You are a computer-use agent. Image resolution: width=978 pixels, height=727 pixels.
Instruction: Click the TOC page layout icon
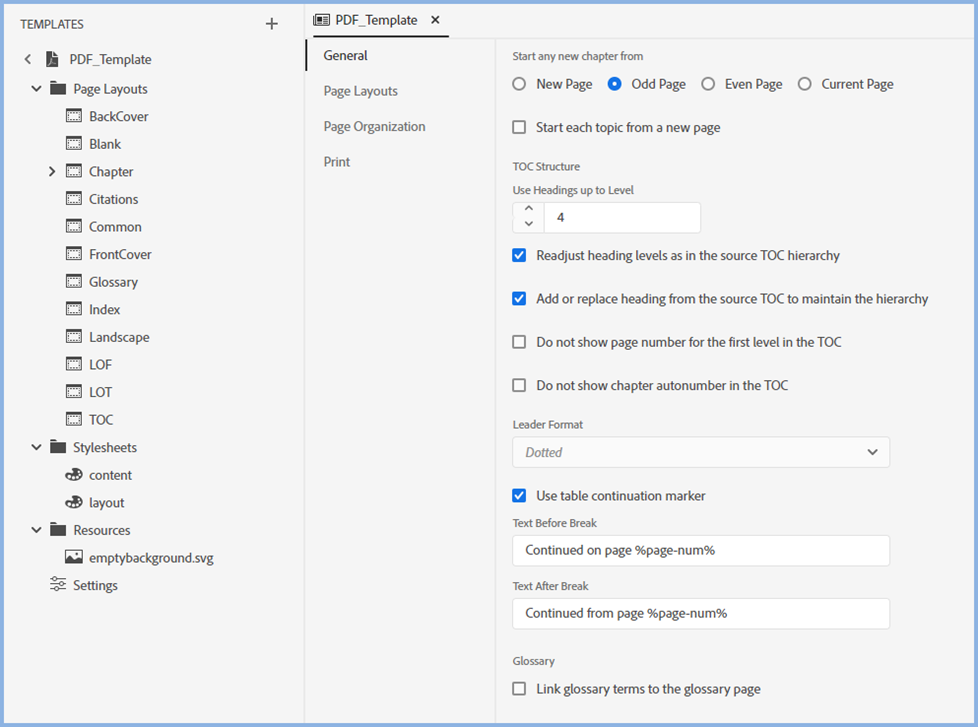point(73,420)
